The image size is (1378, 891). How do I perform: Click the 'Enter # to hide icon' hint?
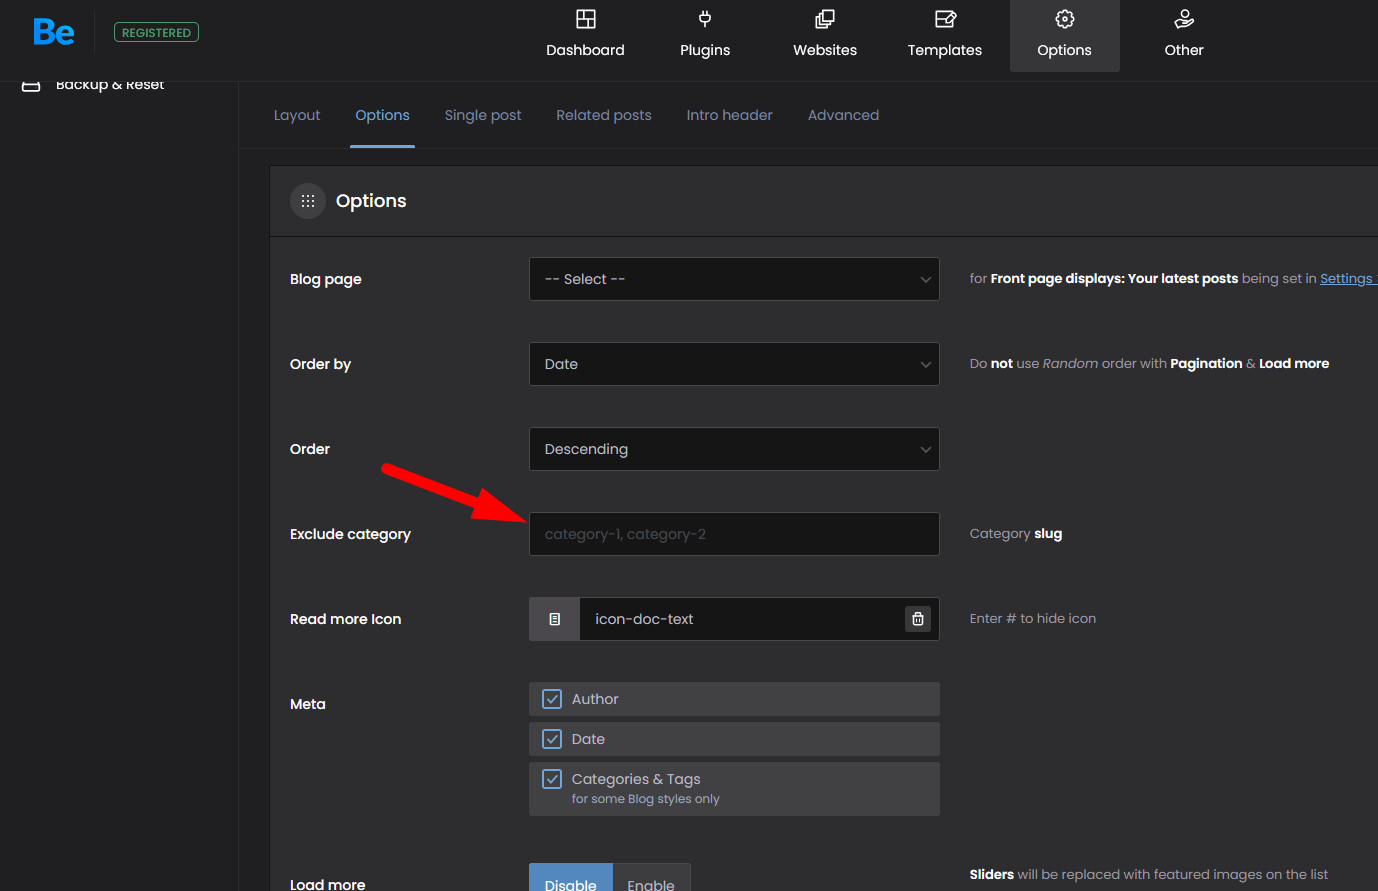(1033, 619)
